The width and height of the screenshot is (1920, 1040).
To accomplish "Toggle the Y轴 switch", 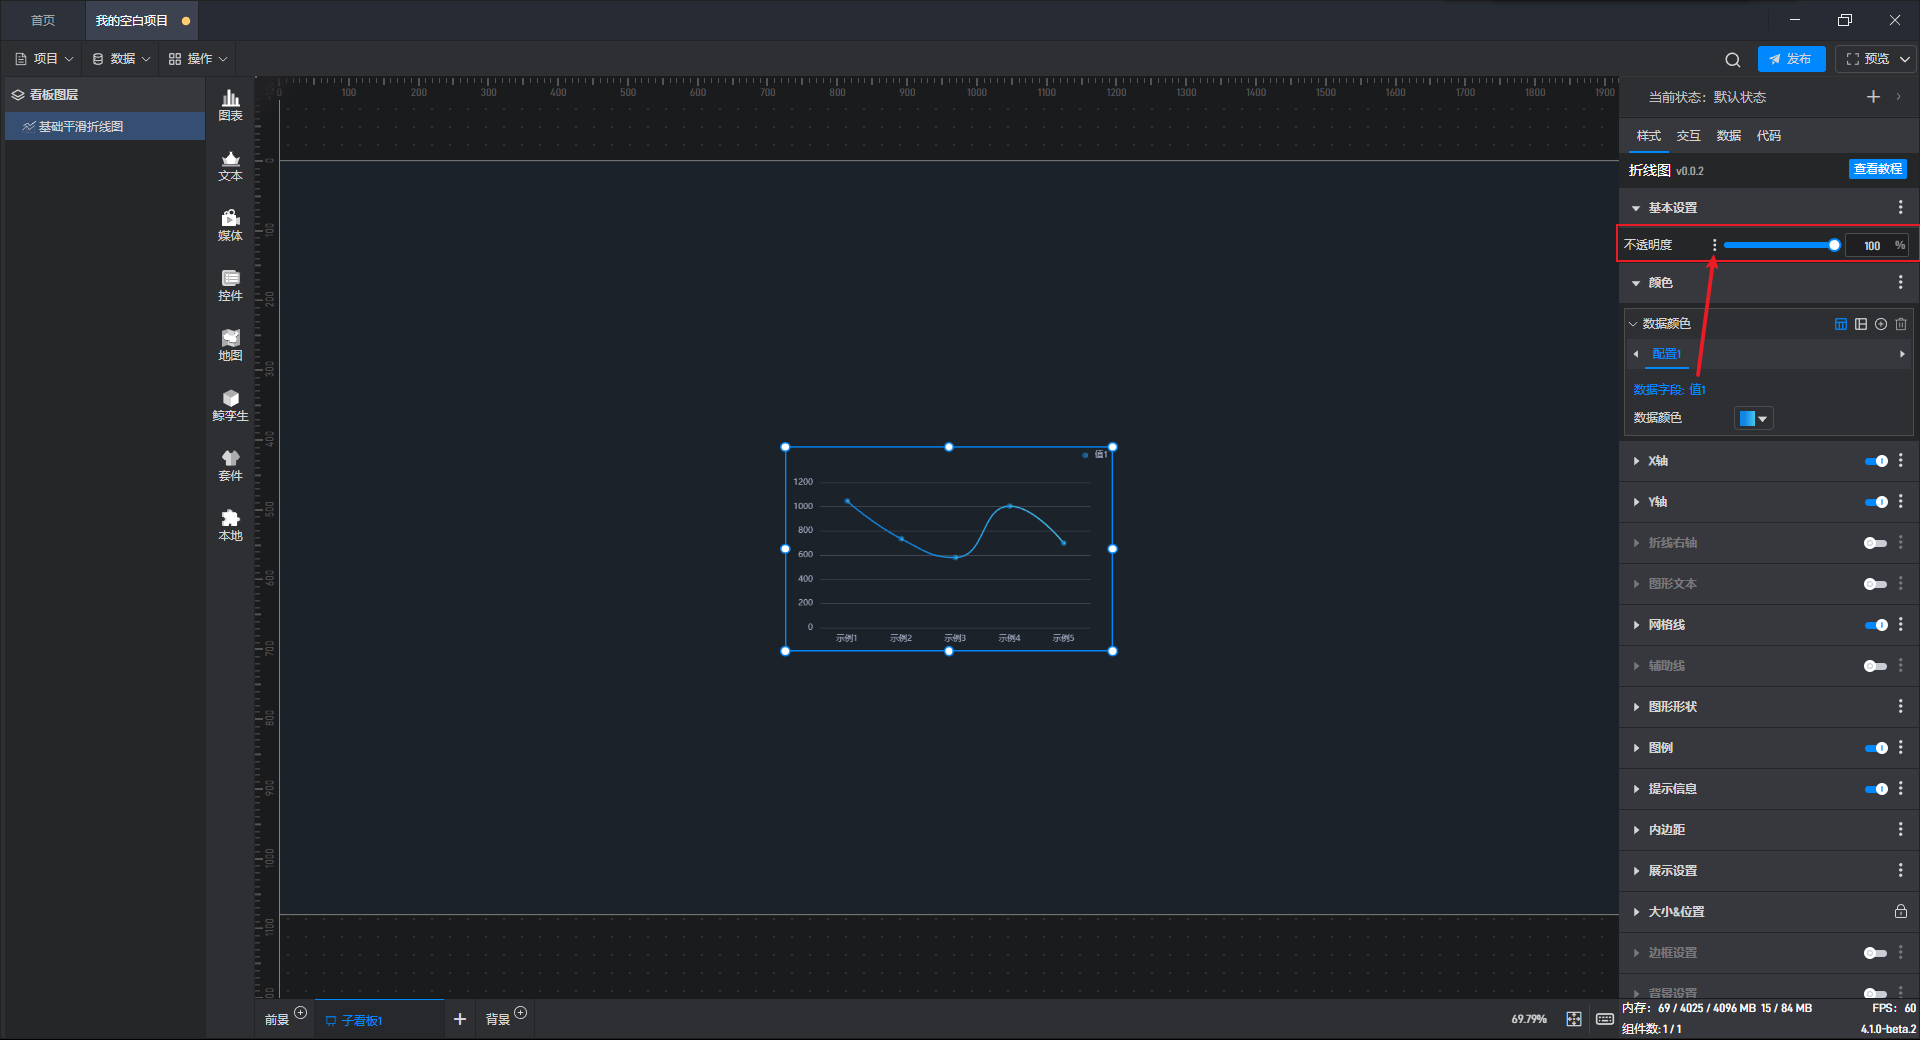I will coord(1876,502).
